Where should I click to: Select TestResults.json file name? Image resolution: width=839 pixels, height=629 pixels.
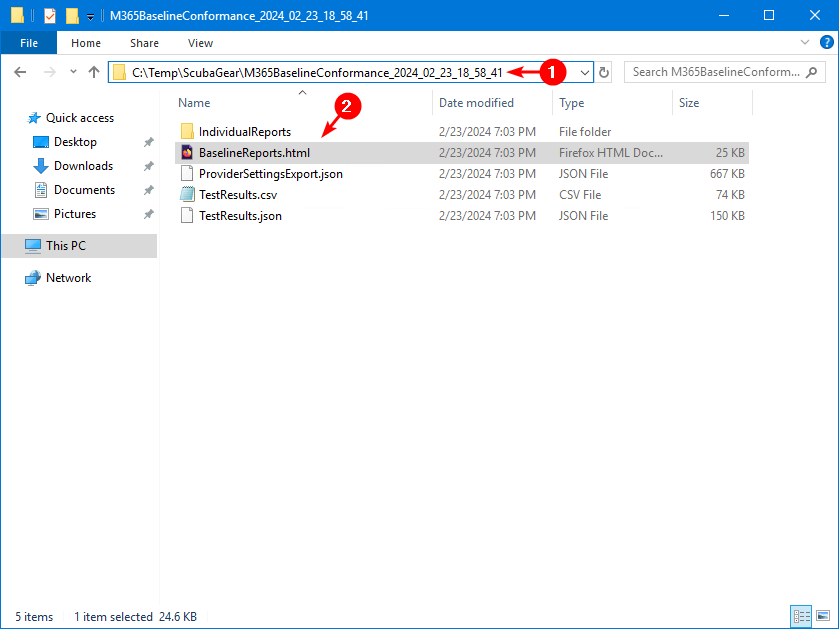click(240, 216)
